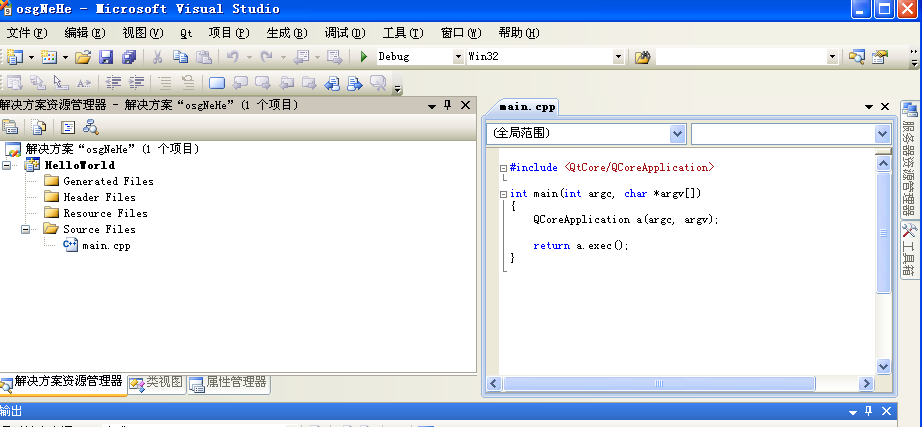Click the Show All Files icon in Solution Explorer
The image size is (922, 427).
(x=39, y=126)
